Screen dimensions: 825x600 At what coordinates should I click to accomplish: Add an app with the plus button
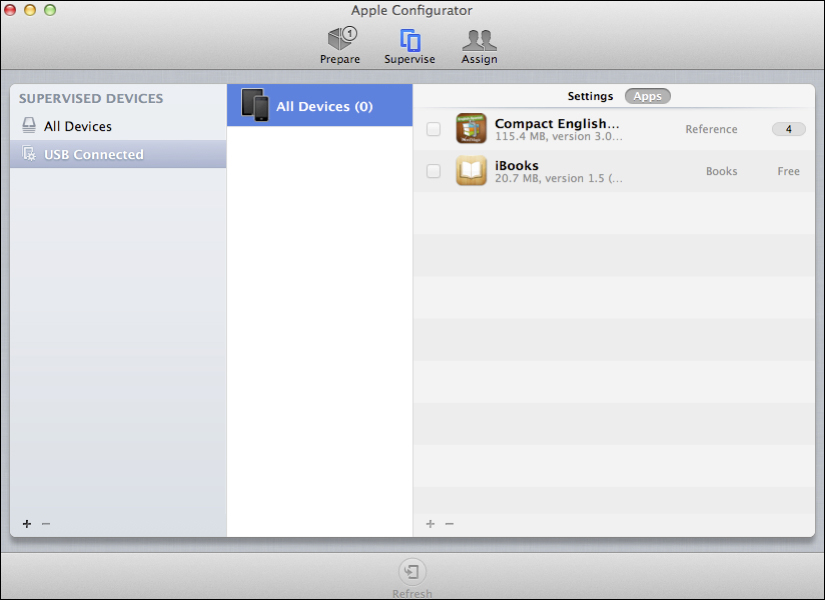(x=430, y=524)
